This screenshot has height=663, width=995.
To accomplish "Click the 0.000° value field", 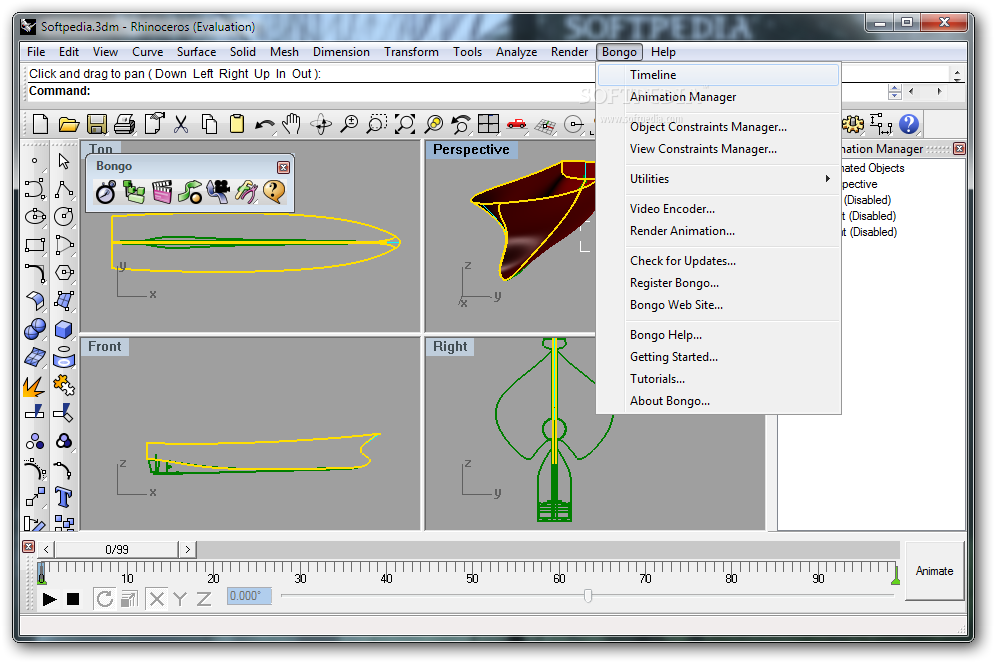I will (249, 596).
